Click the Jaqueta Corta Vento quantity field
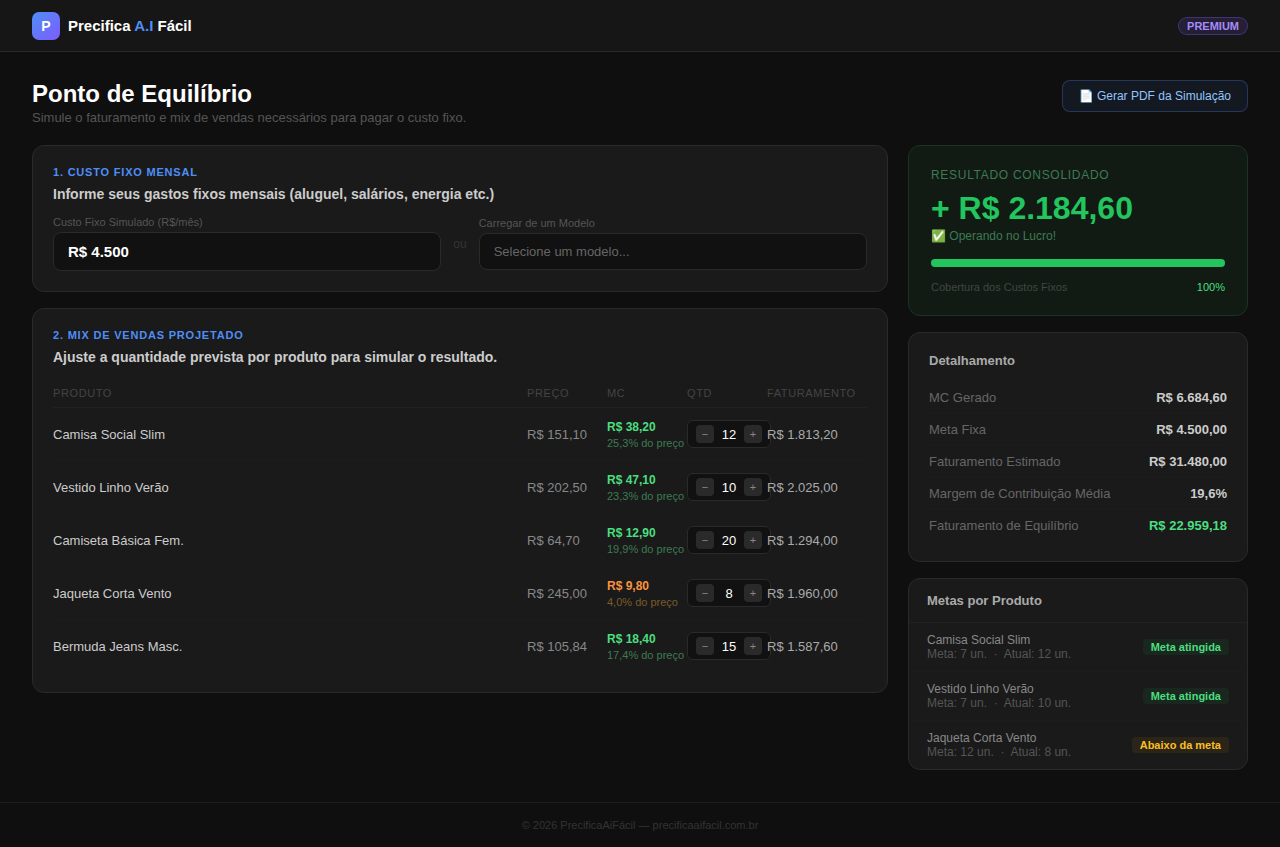 coord(729,593)
